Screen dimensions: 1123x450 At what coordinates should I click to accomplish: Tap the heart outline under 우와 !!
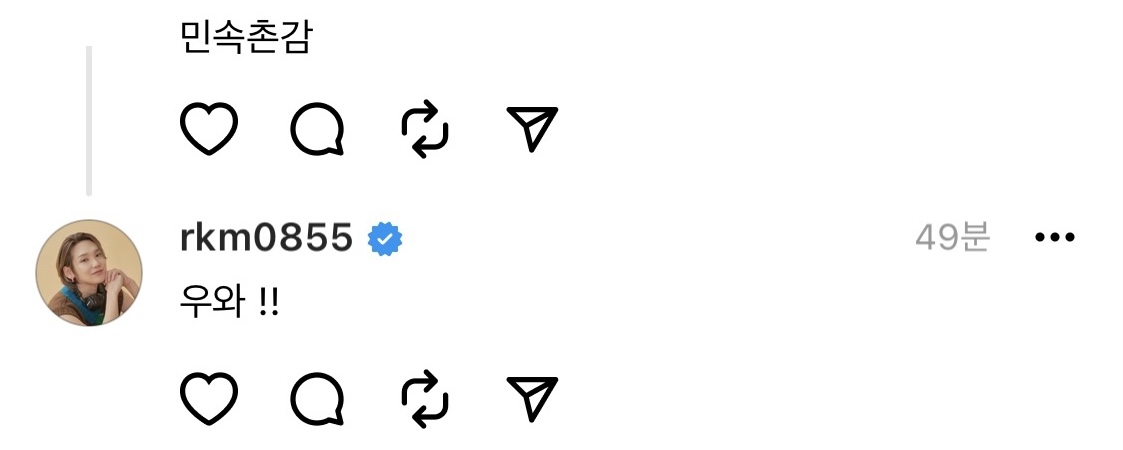tap(208, 399)
